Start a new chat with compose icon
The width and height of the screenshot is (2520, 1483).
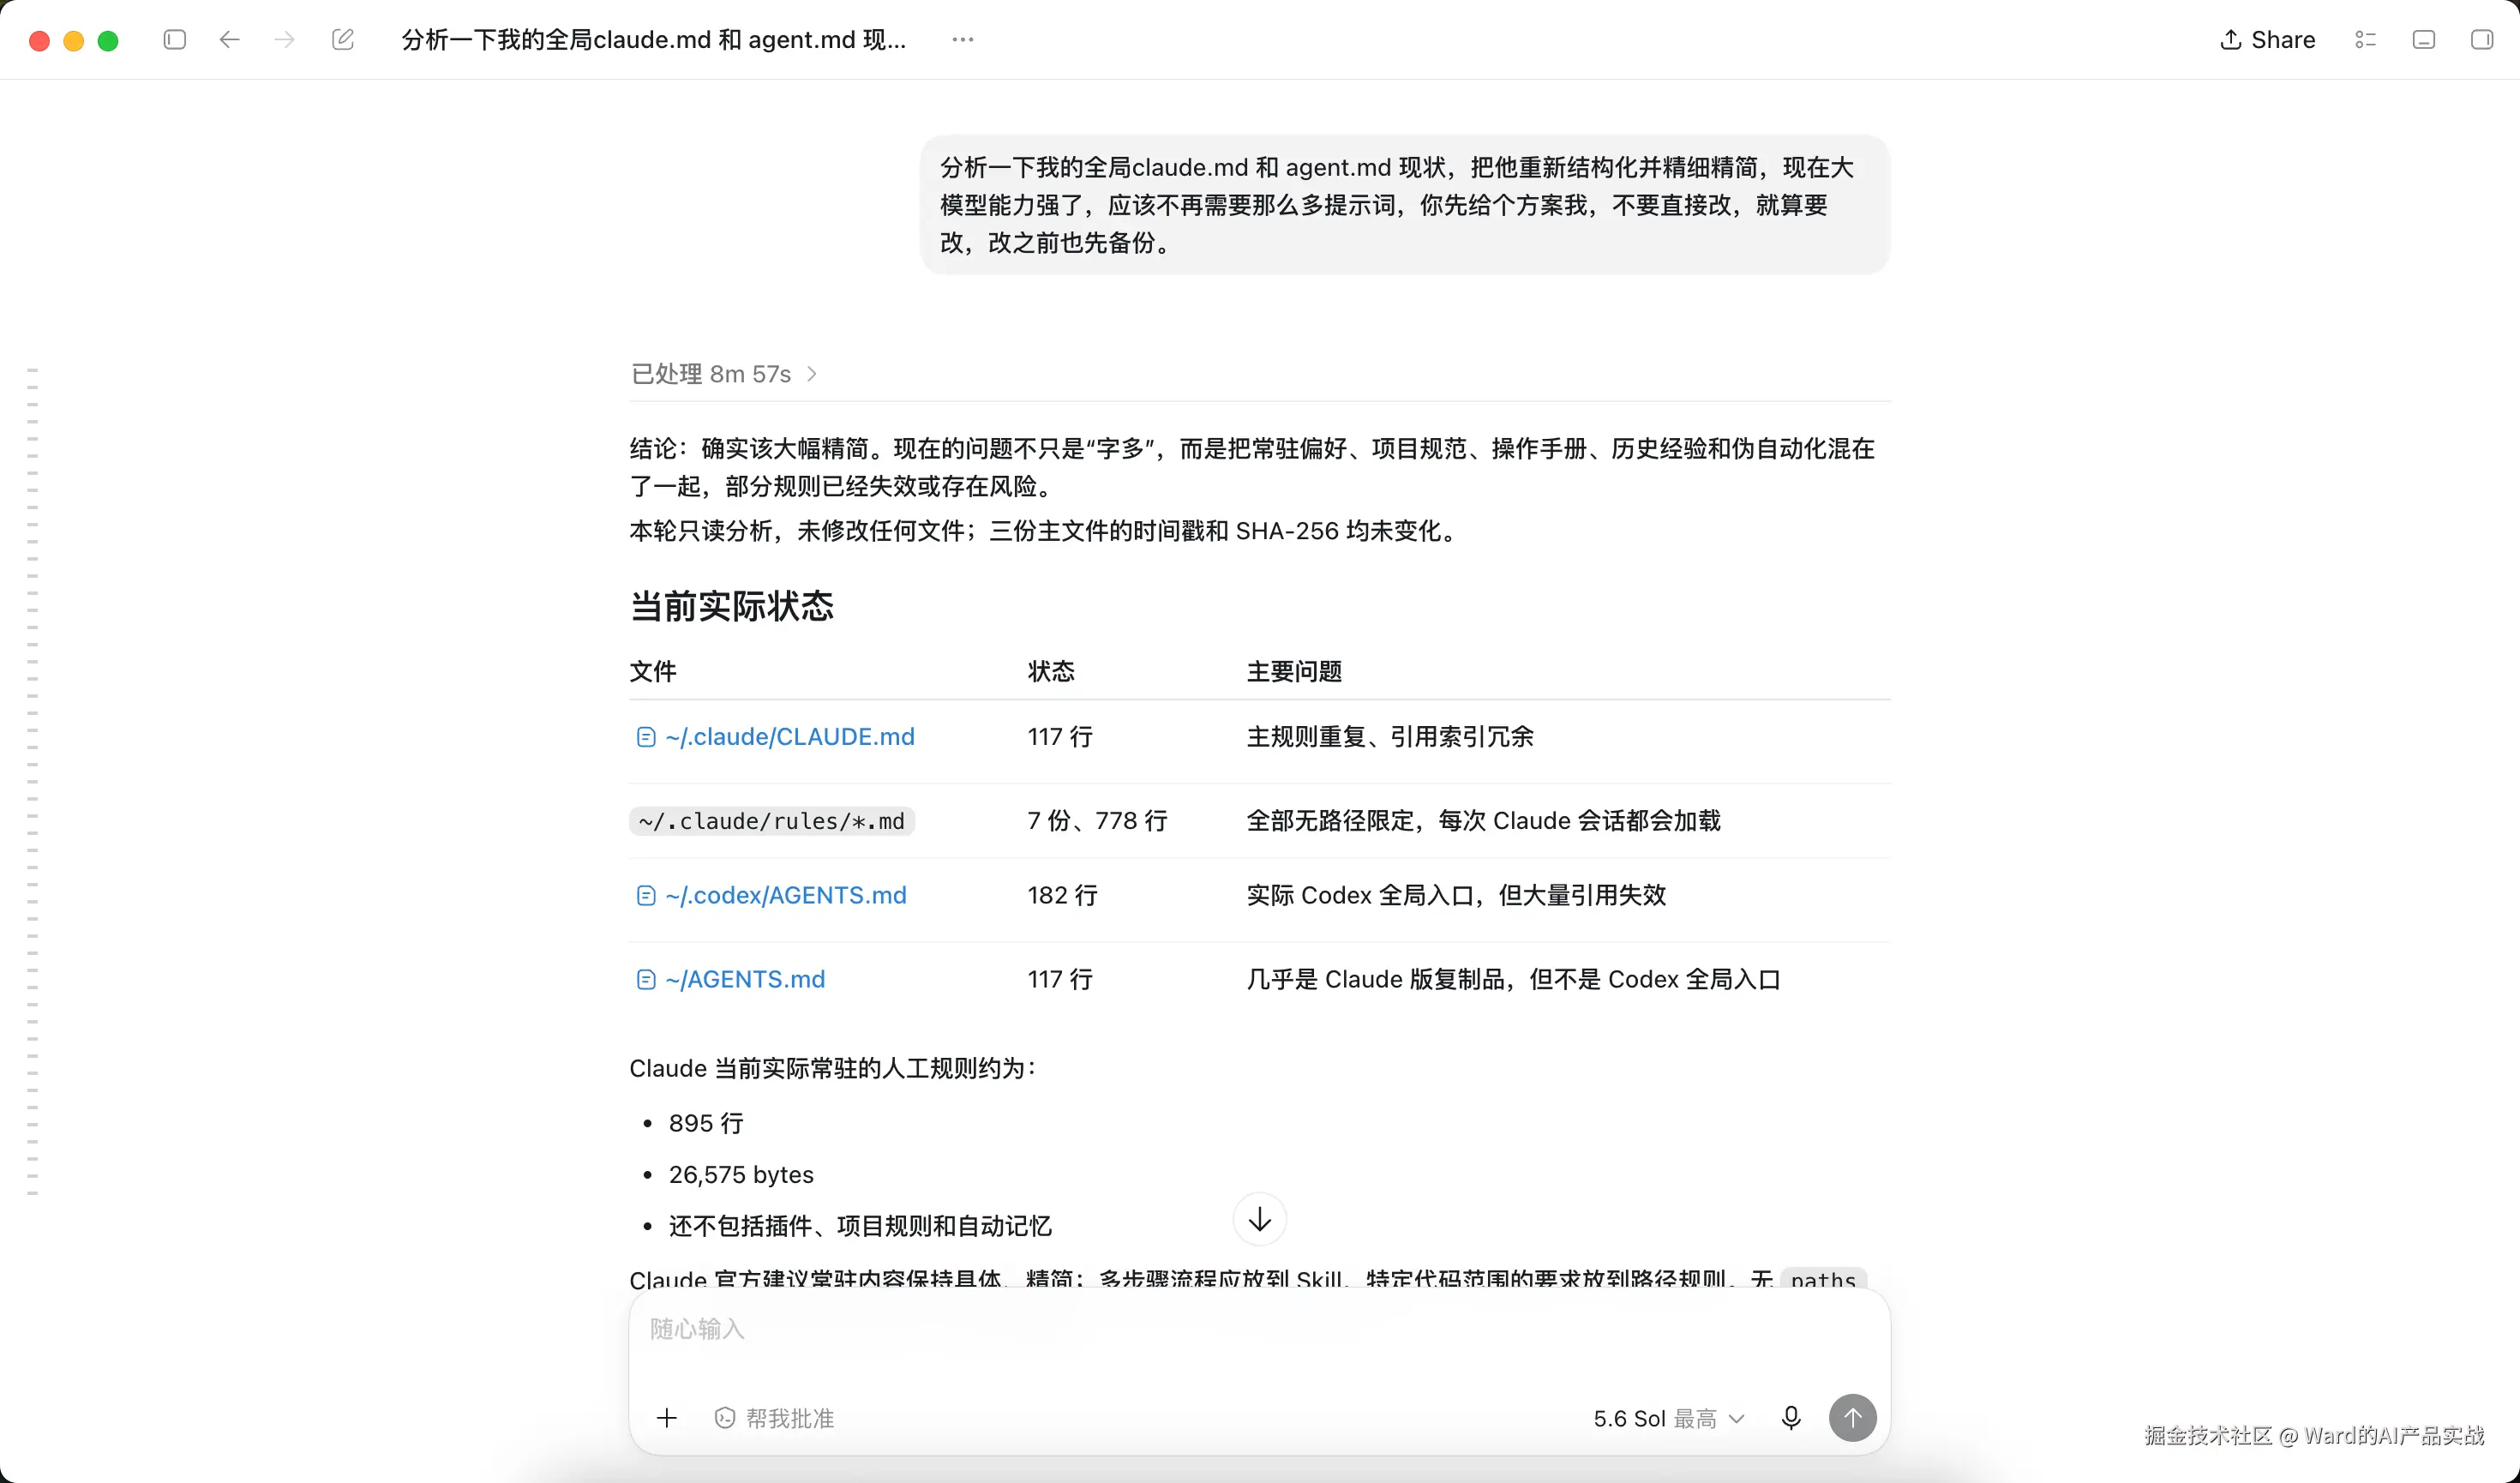pyautogui.click(x=343, y=40)
